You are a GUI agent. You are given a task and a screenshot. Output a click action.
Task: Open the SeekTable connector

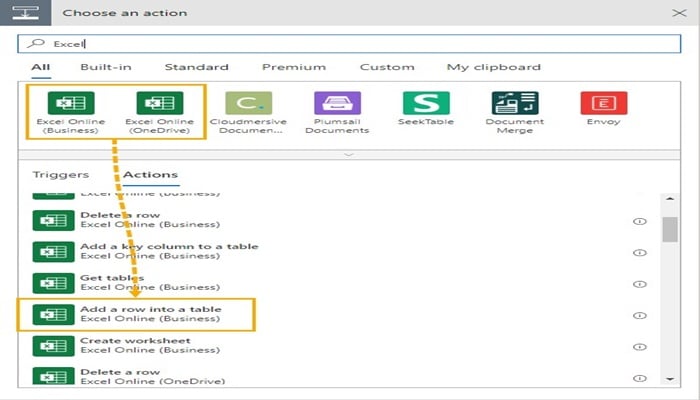(x=426, y=108)
